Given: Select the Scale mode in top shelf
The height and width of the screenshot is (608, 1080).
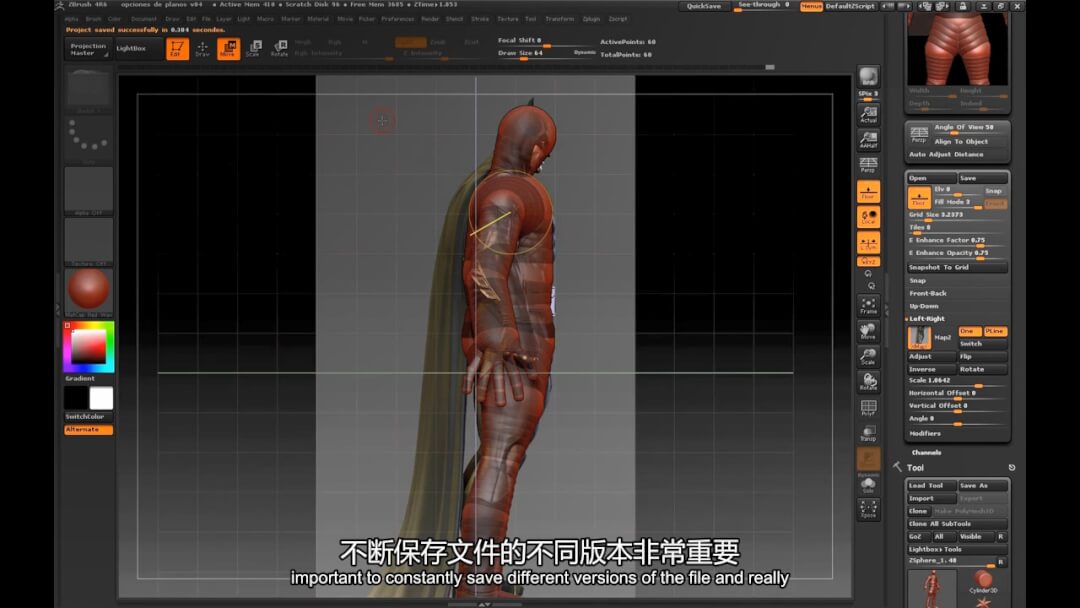Looking at the screenshot, I should click(x=253, y=48).
